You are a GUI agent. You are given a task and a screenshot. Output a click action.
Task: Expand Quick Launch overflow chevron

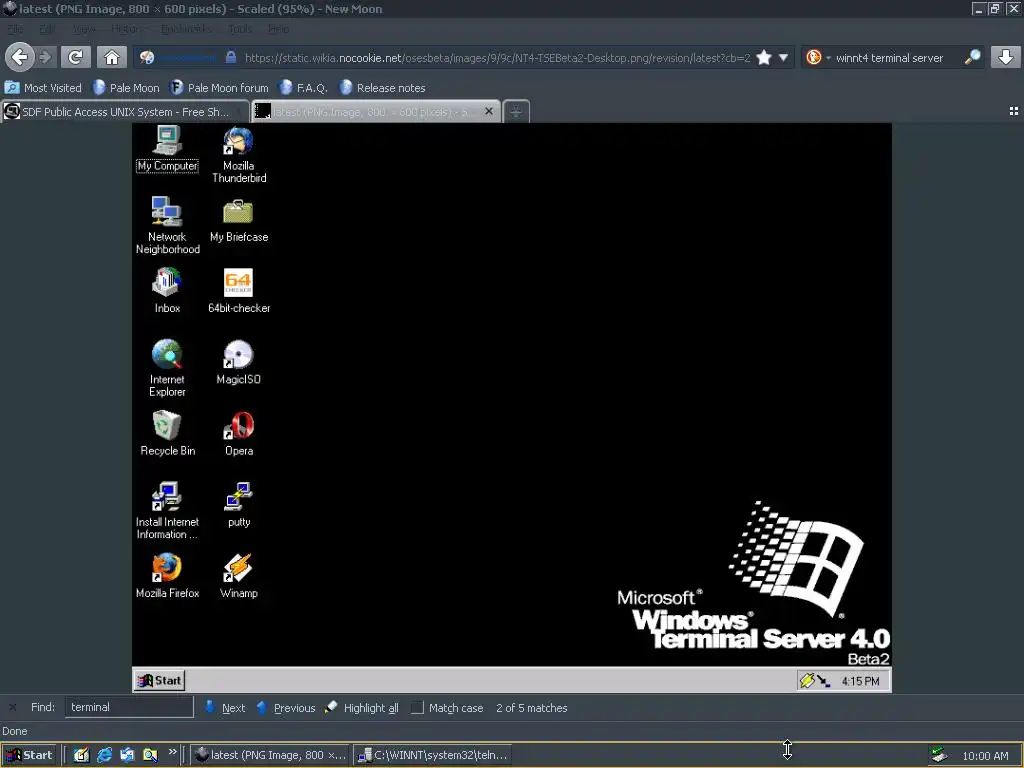point(172,752)
